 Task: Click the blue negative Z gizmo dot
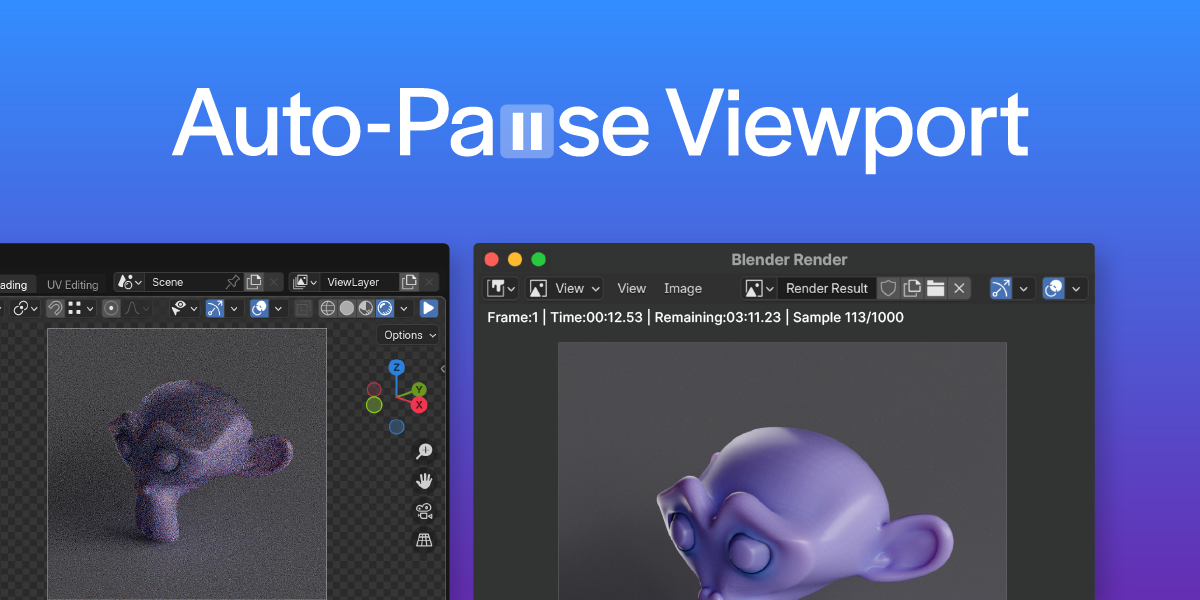pyautogui.click(x=397, y=427)
